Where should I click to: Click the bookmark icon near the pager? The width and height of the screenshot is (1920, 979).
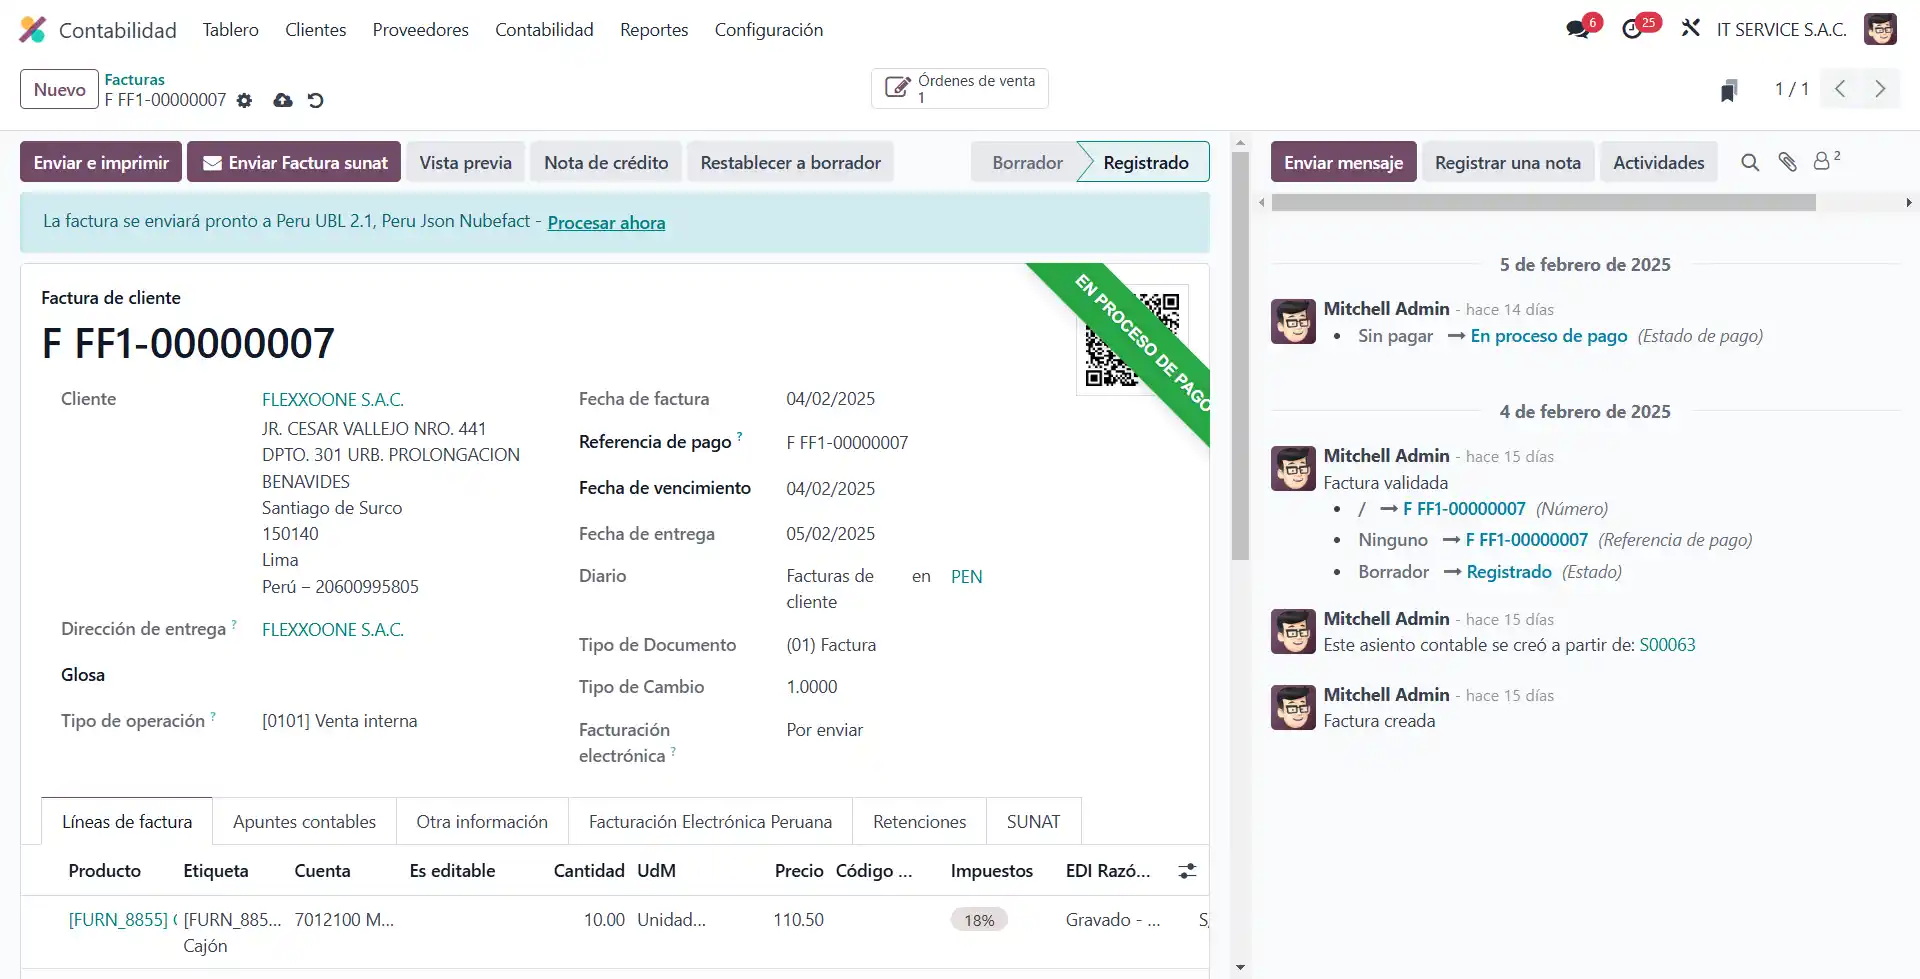(1729, 90)
